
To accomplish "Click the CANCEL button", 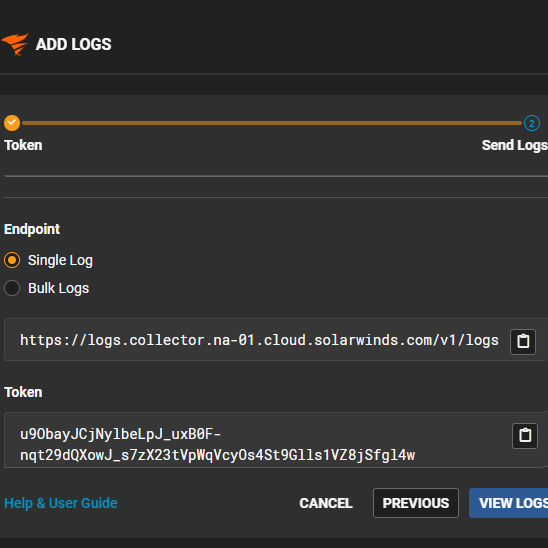I will 326,503.
